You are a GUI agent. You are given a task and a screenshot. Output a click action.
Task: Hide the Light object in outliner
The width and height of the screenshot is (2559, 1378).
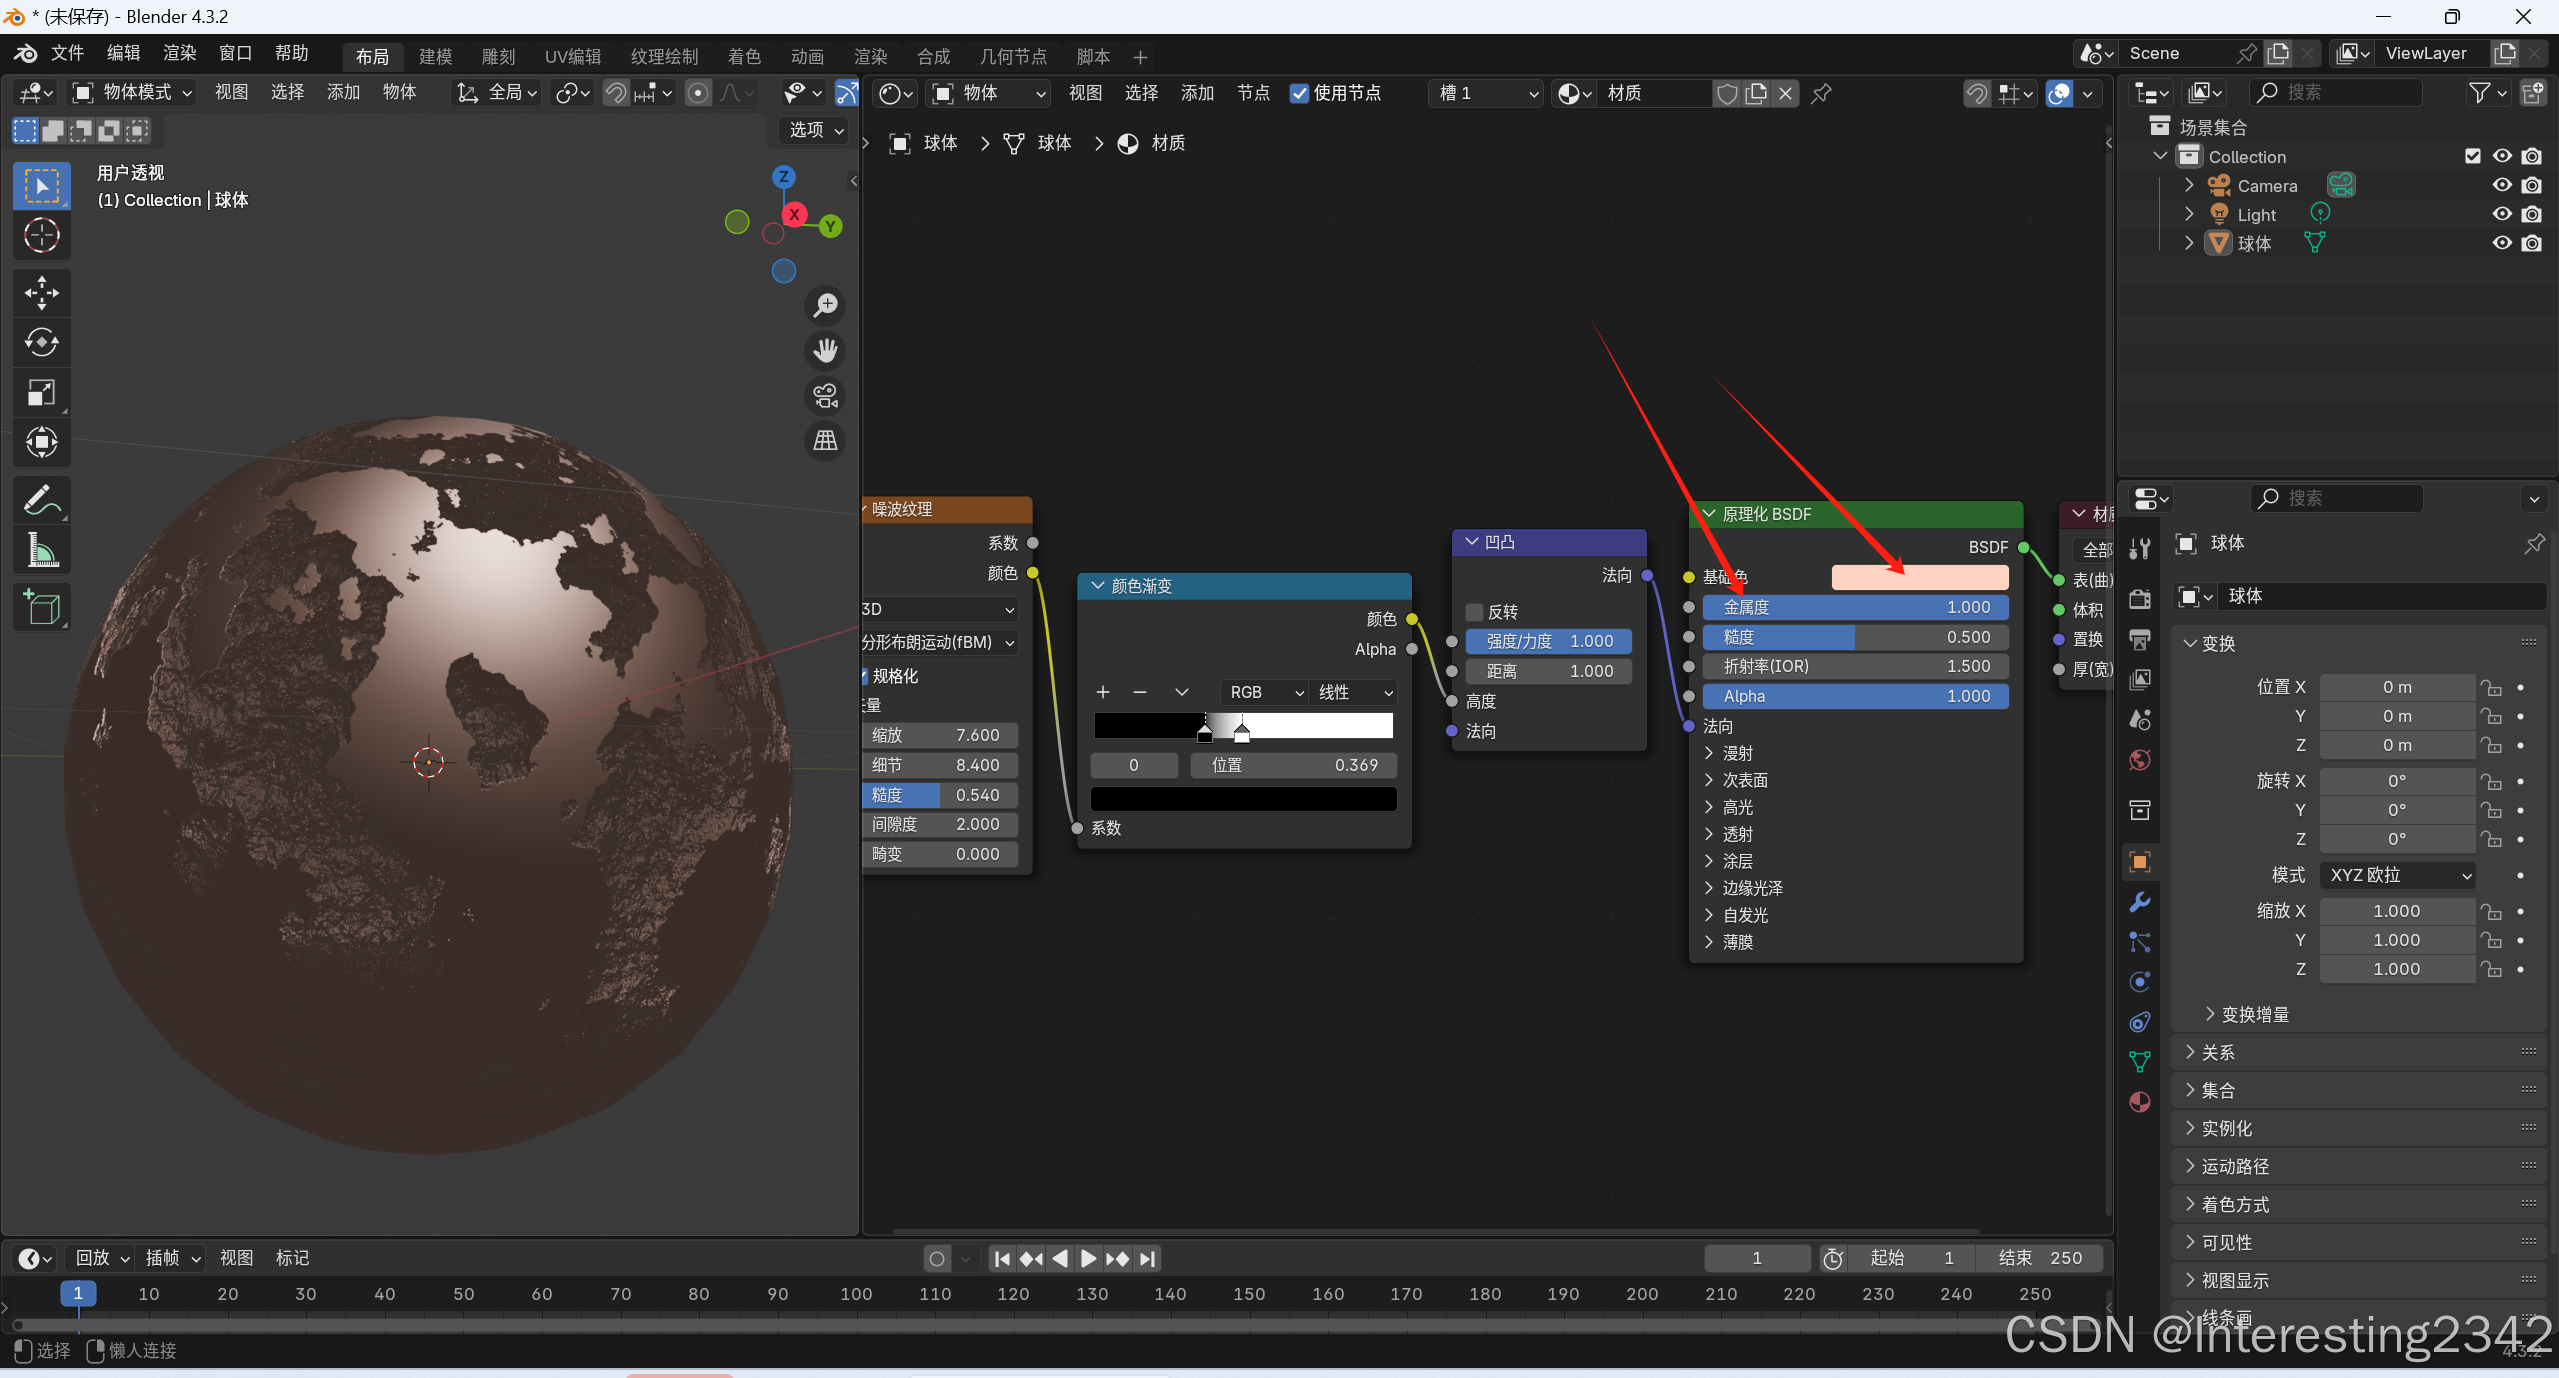(2502, 214)
